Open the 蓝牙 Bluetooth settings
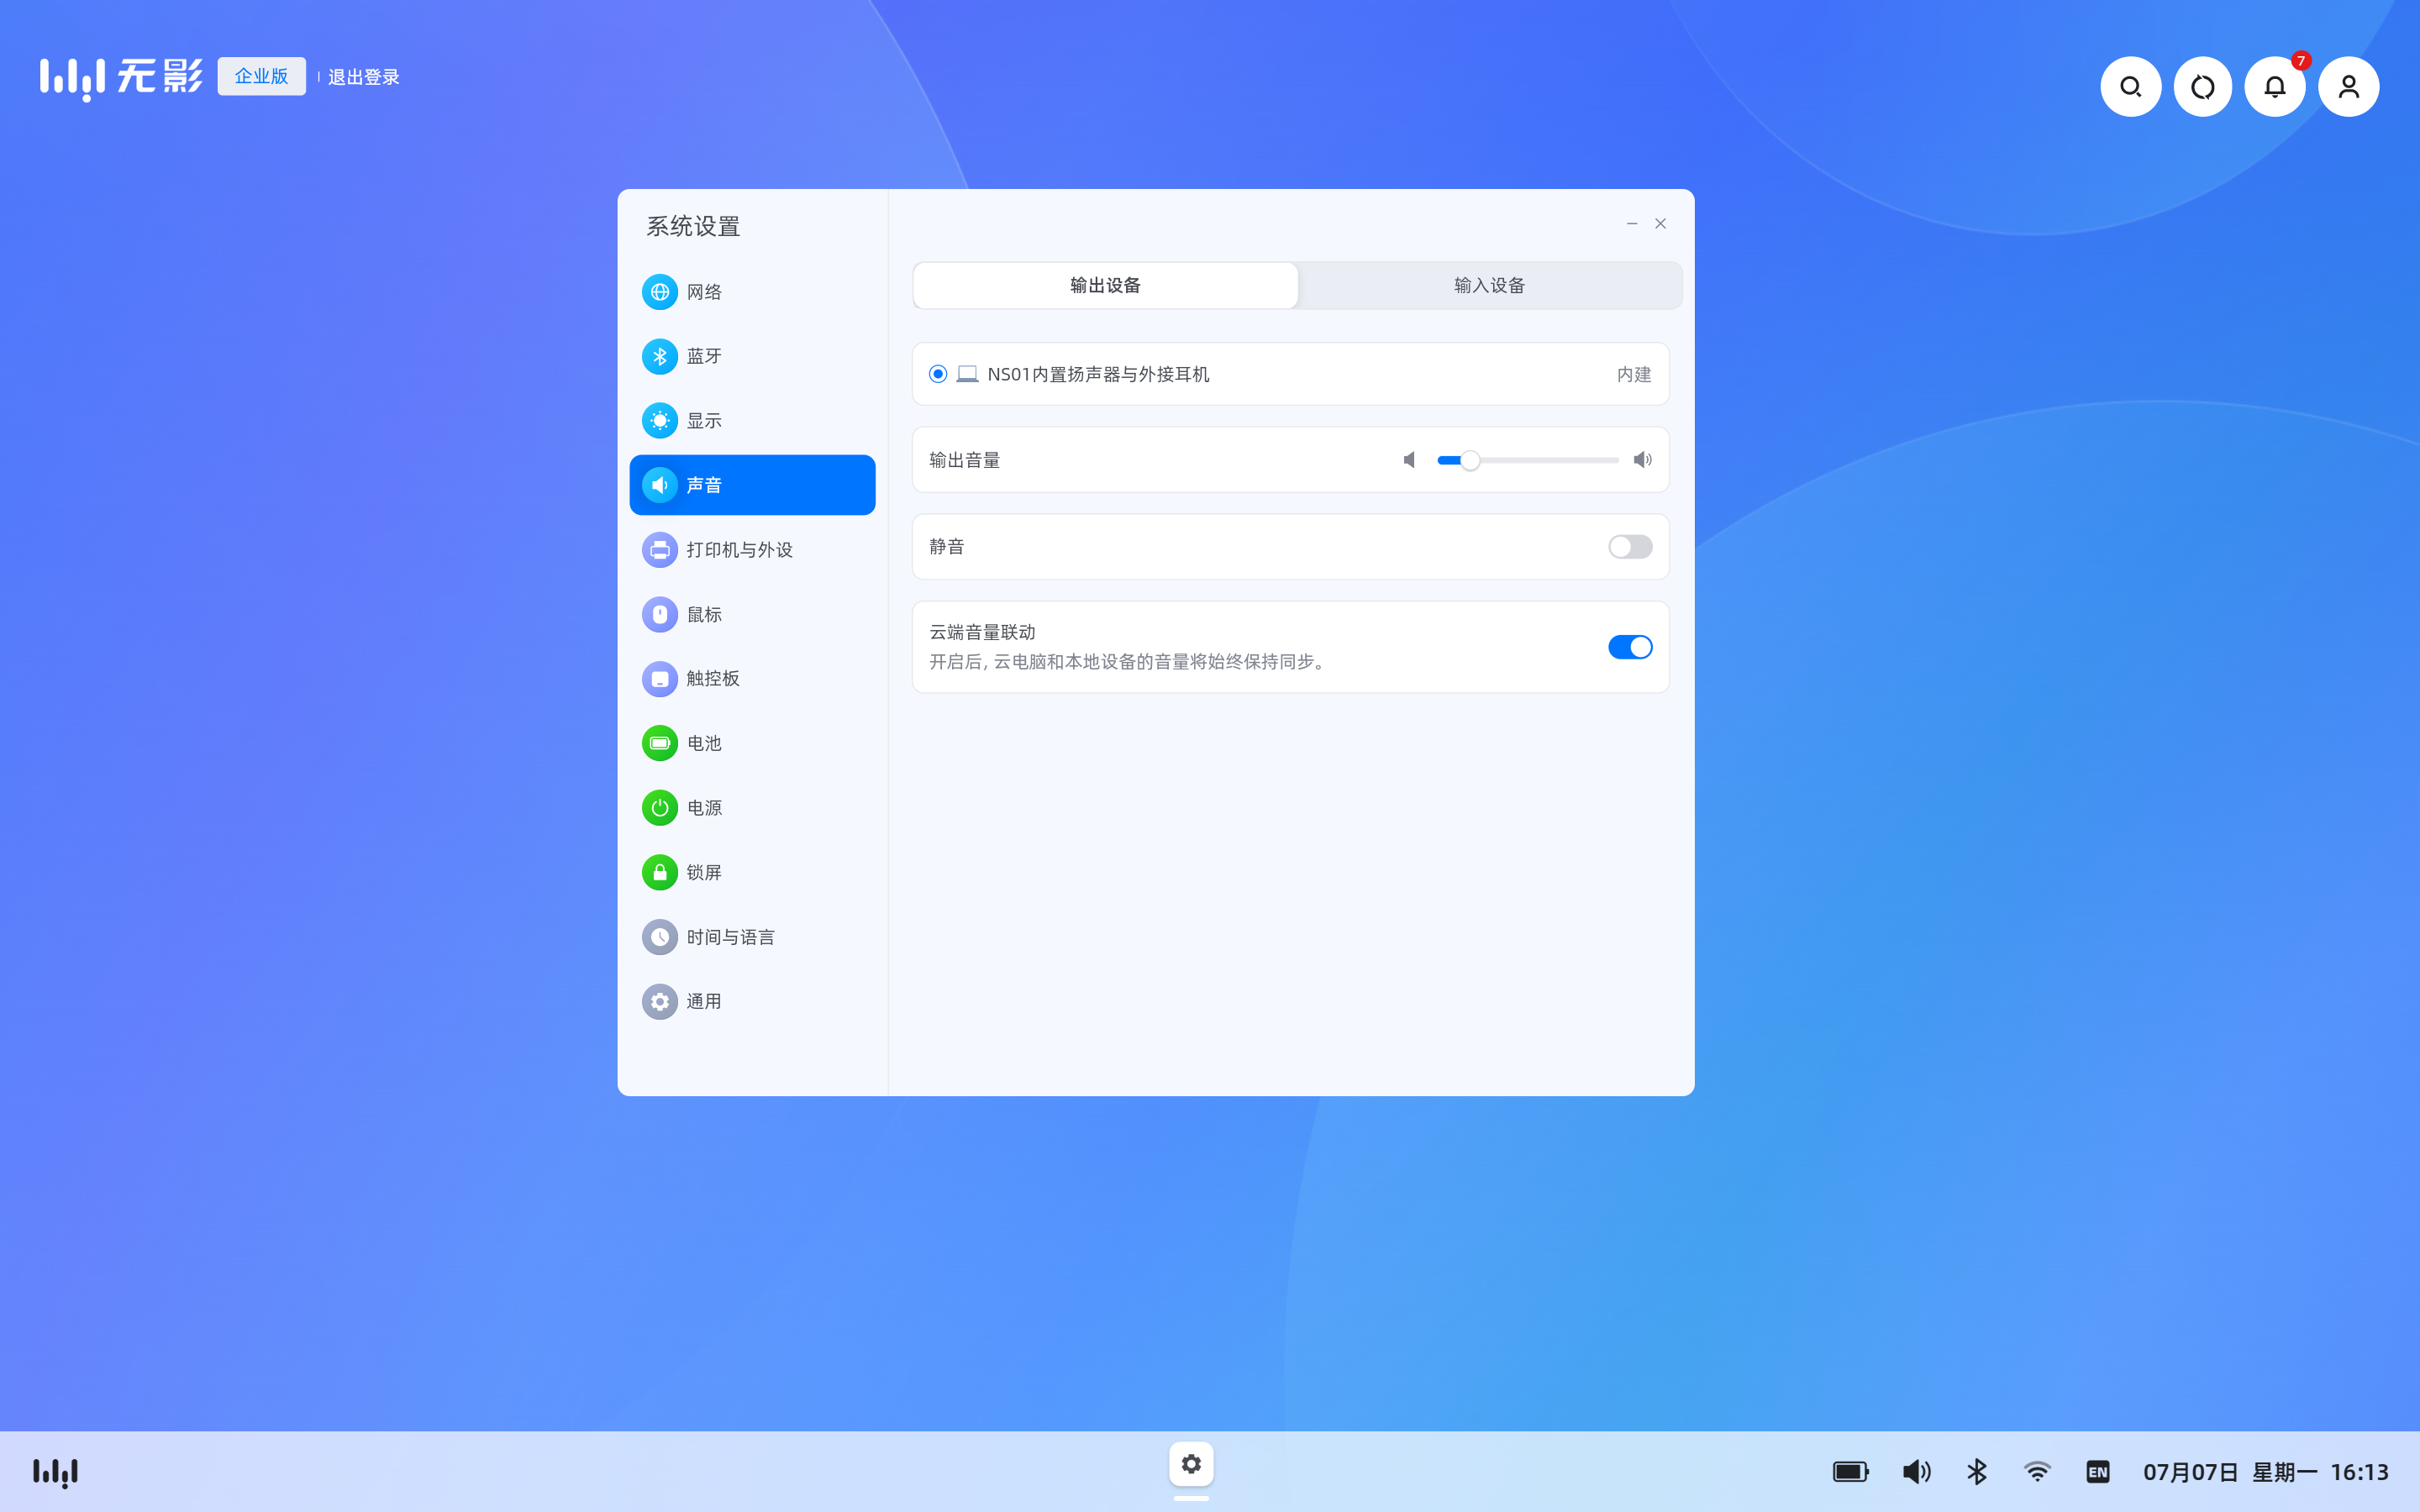This screenshot has height=1512, width=2420. tap(752, 356)
